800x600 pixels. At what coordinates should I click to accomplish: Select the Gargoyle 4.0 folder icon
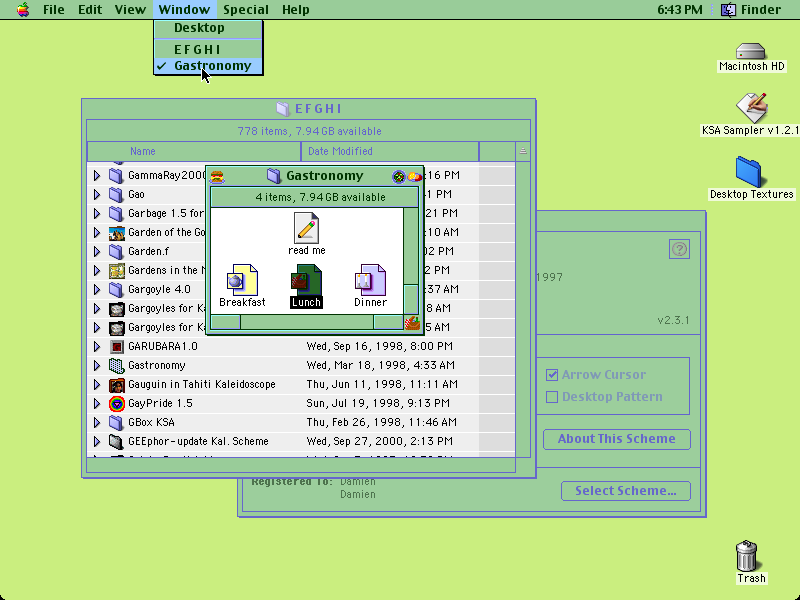(x=117, y=289)
